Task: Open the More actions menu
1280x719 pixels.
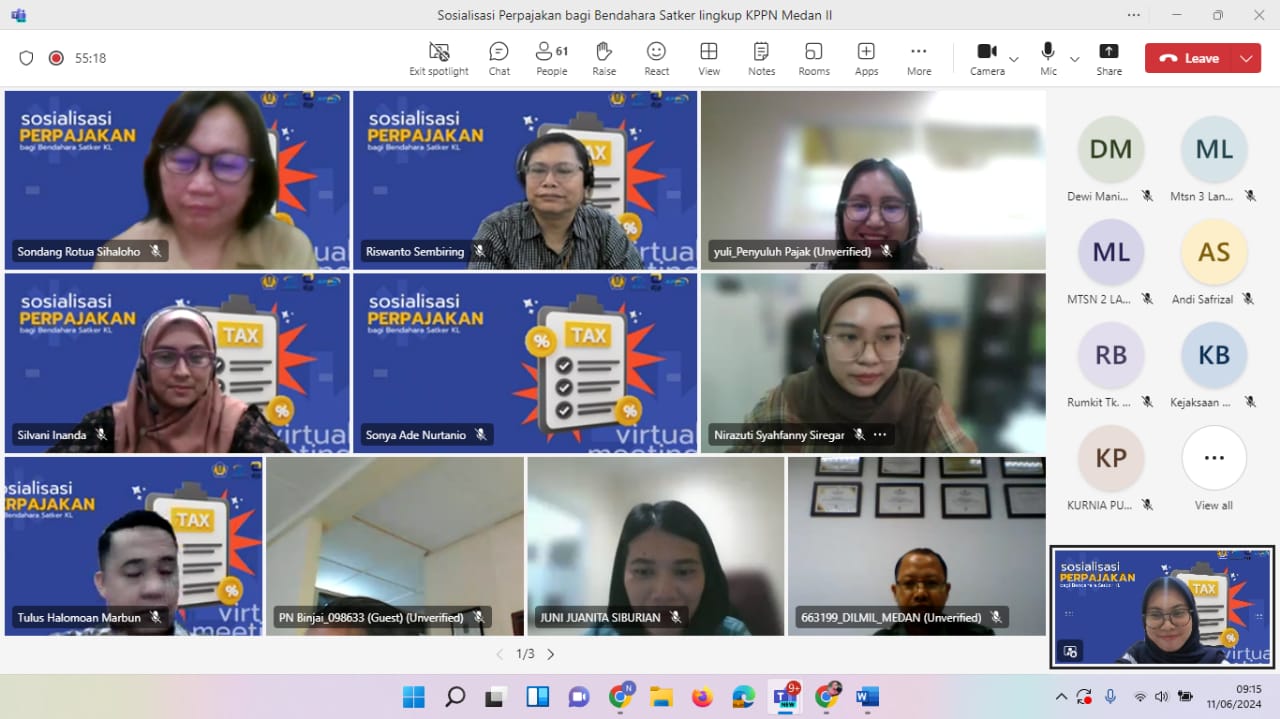Action: (x=919, y=58)
